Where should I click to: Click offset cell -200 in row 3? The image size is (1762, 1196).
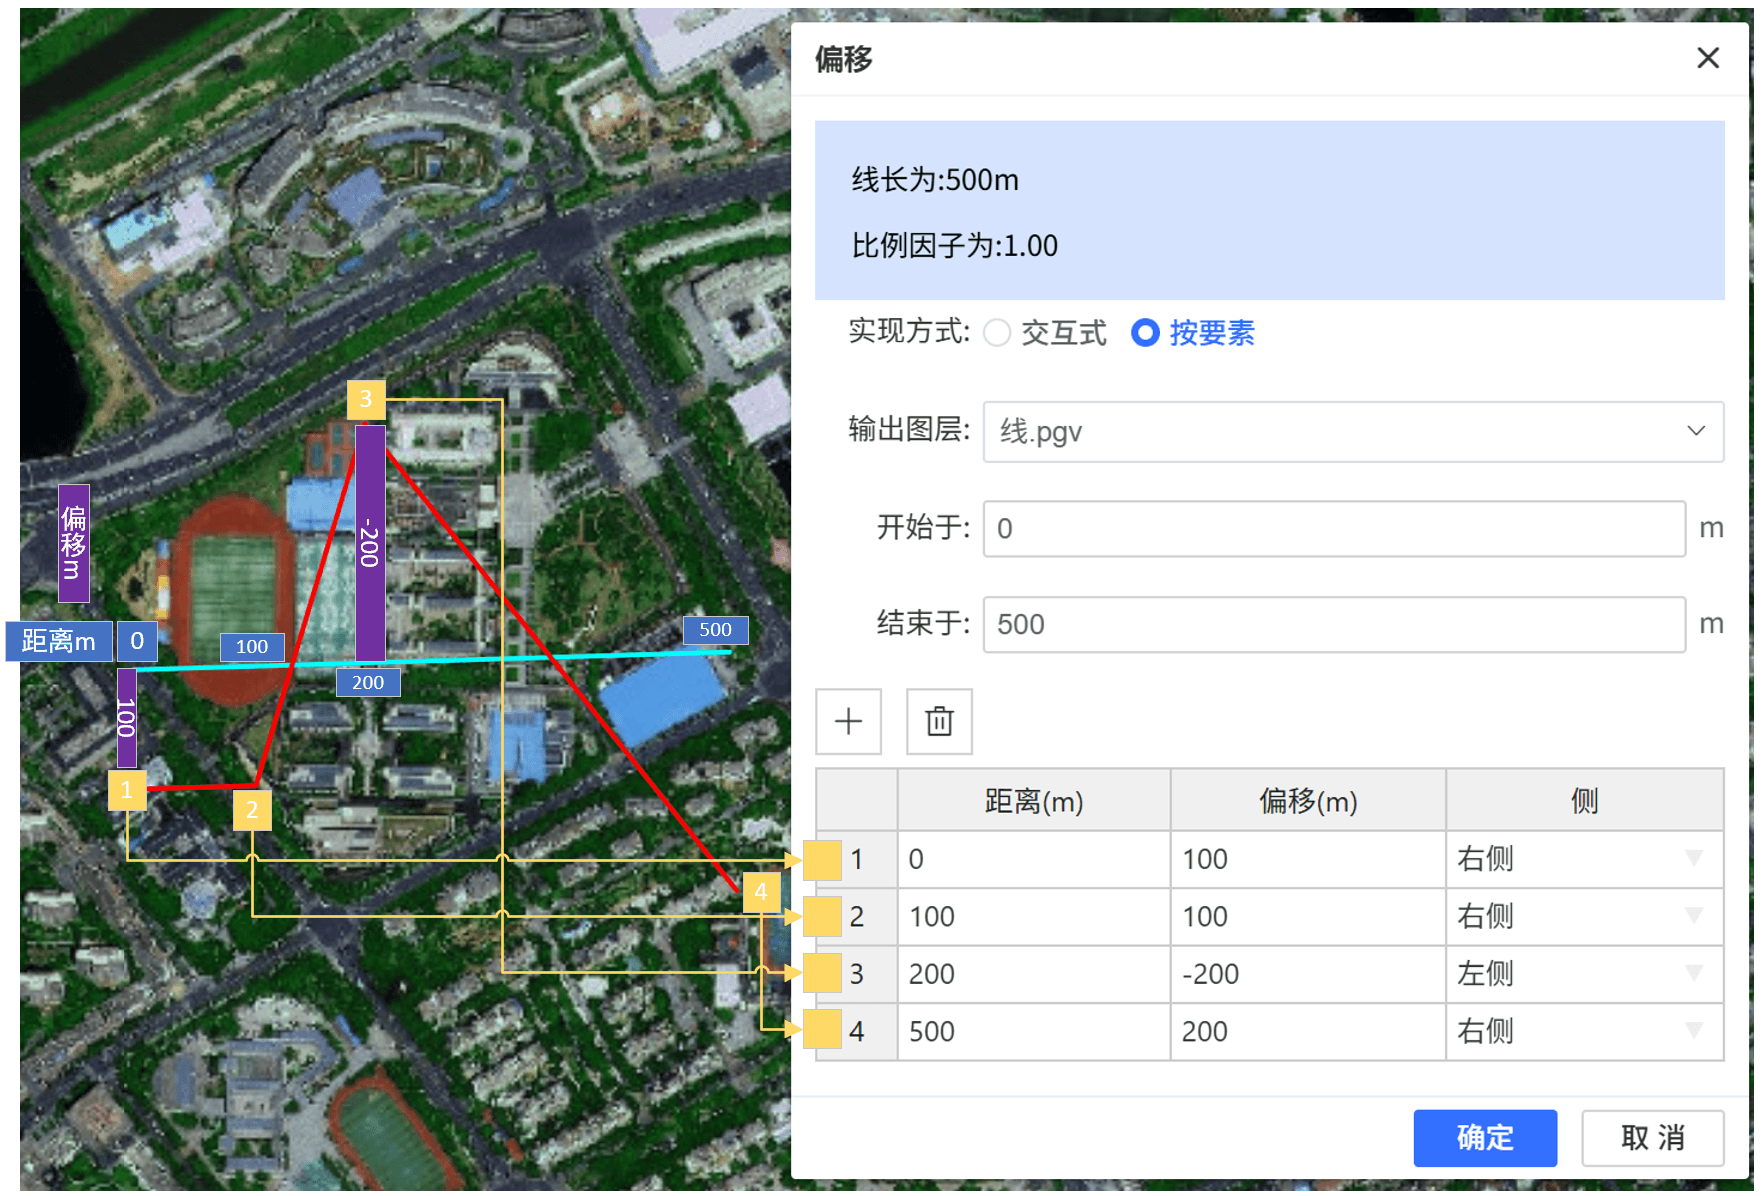(1307, 974)
